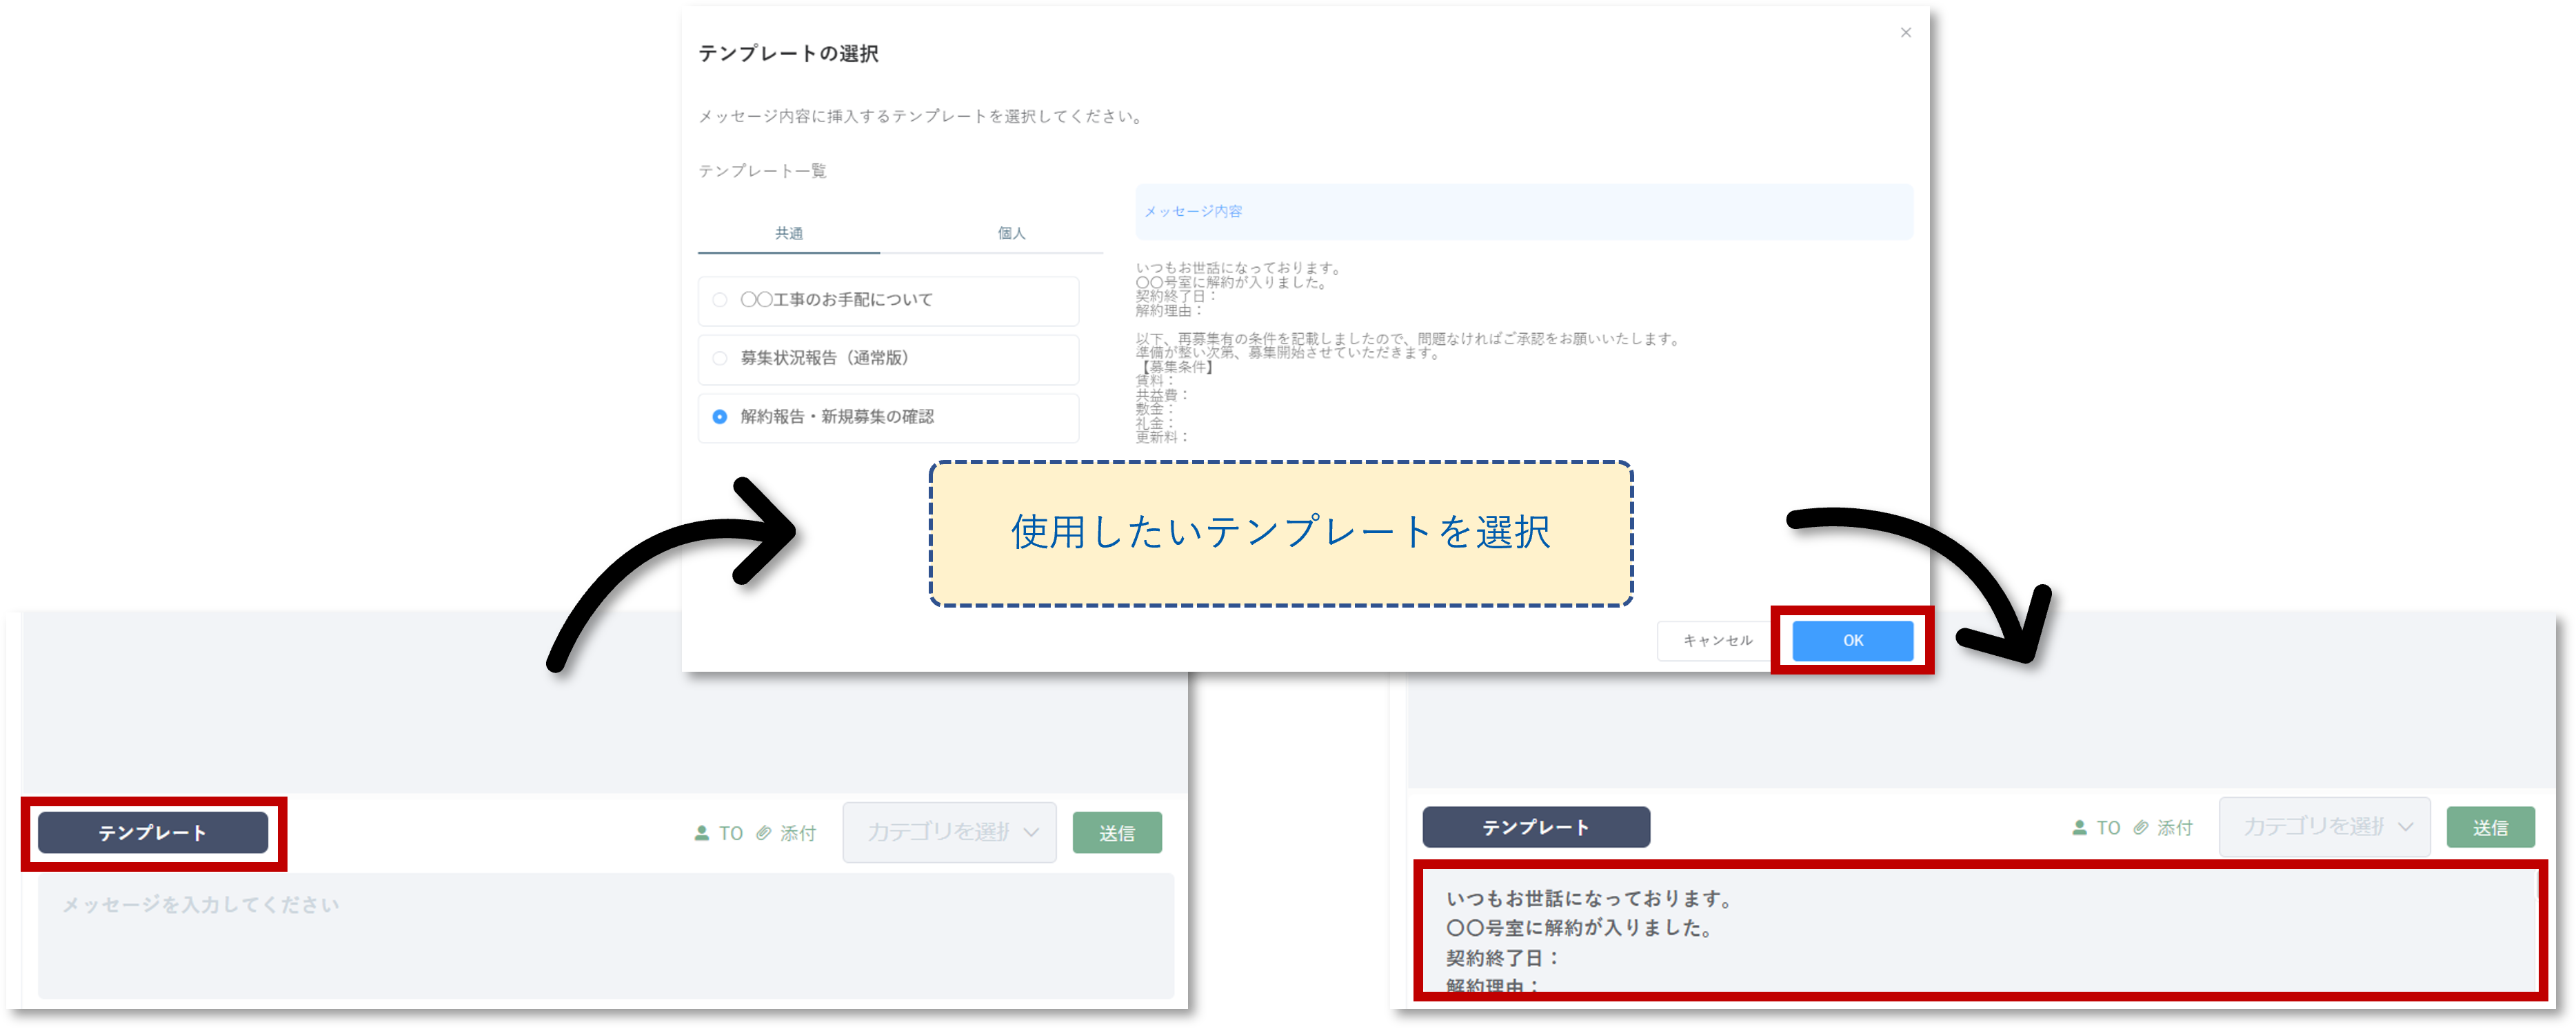Select the ○○工事のお手配について radio option
Image resolution: width=2576 pixels, height=1029 pixels.
(x=720, y=300)
